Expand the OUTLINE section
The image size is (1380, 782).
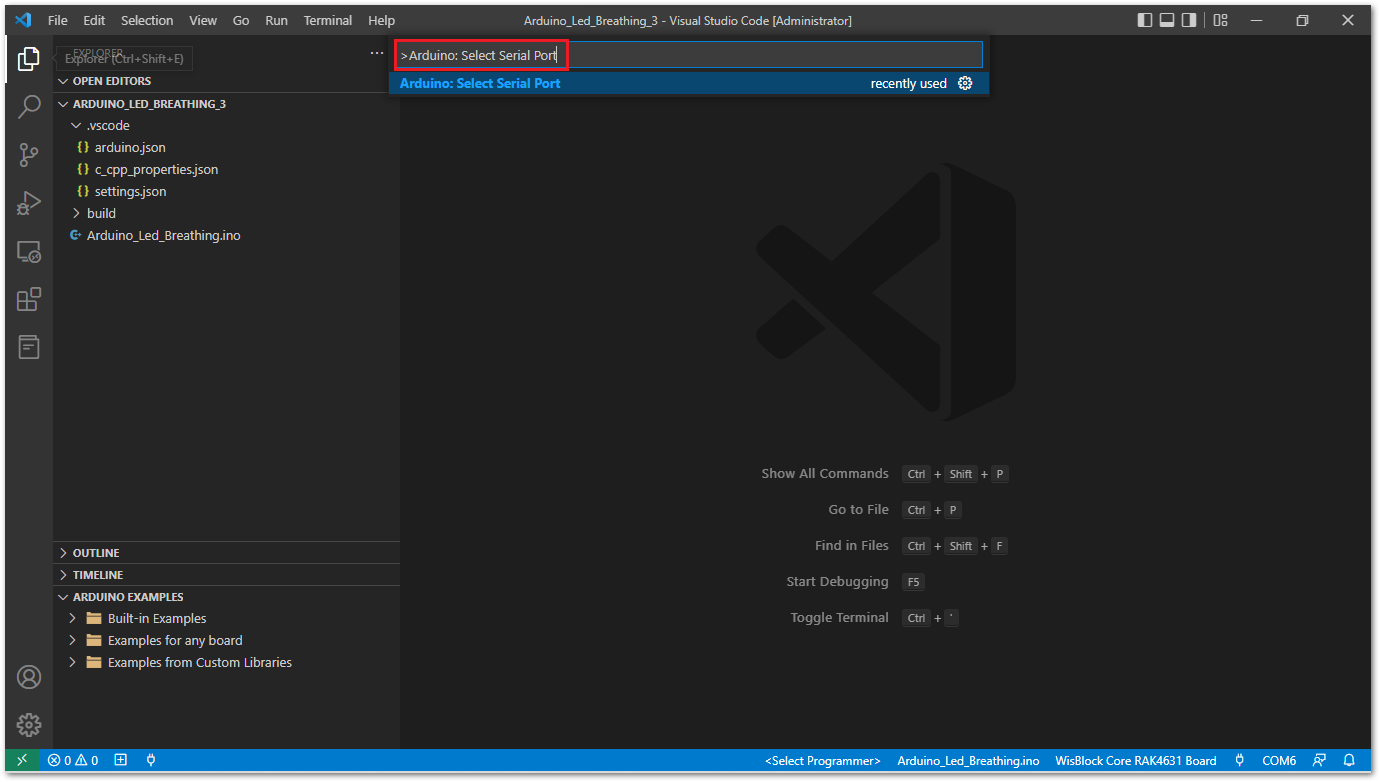click(226, 553)
